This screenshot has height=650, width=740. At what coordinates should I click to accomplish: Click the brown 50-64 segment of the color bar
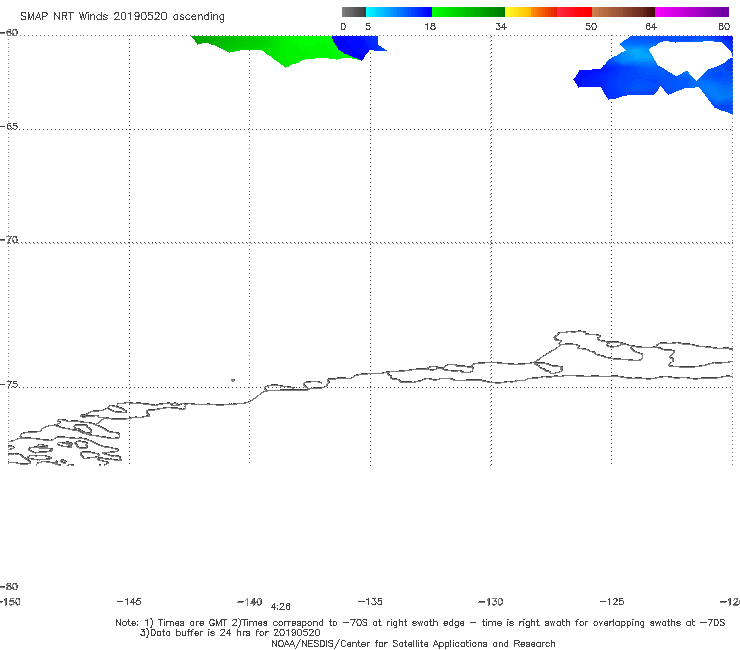[623, 12]
